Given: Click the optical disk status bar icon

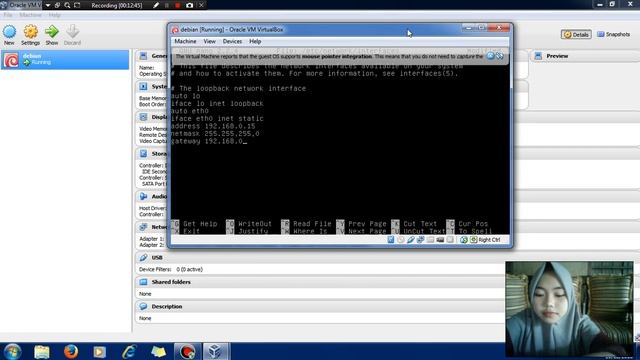Looking at the screenshot, I should coord(401,240).
